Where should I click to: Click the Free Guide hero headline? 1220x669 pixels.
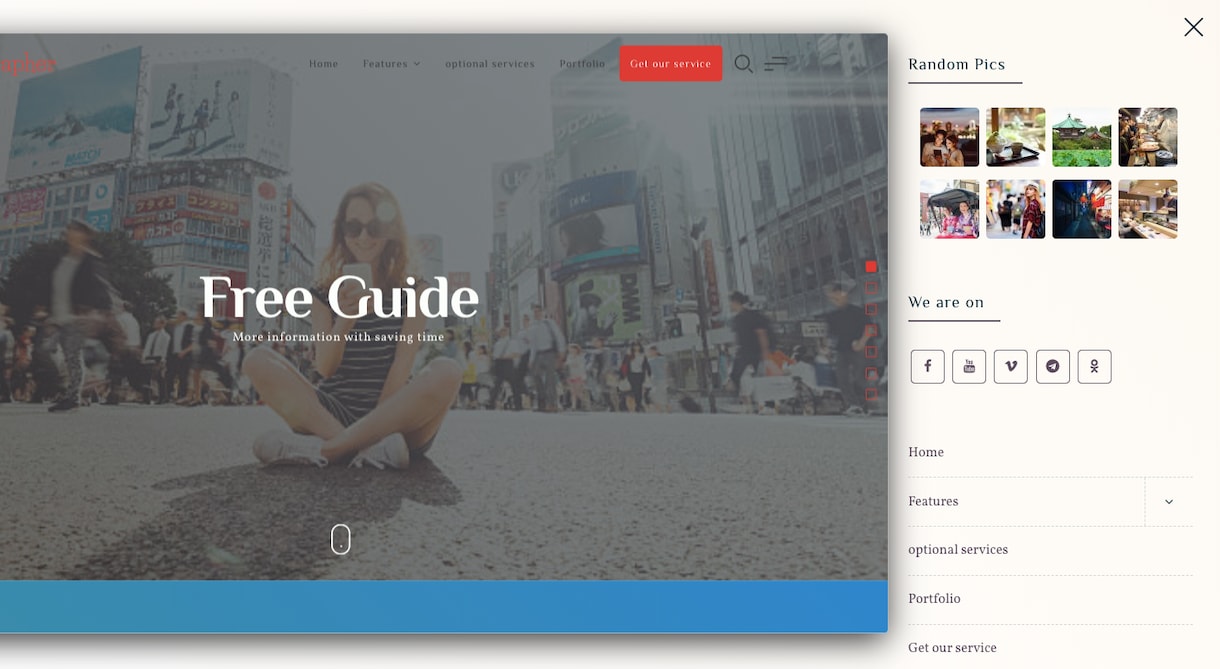point(339,298)
